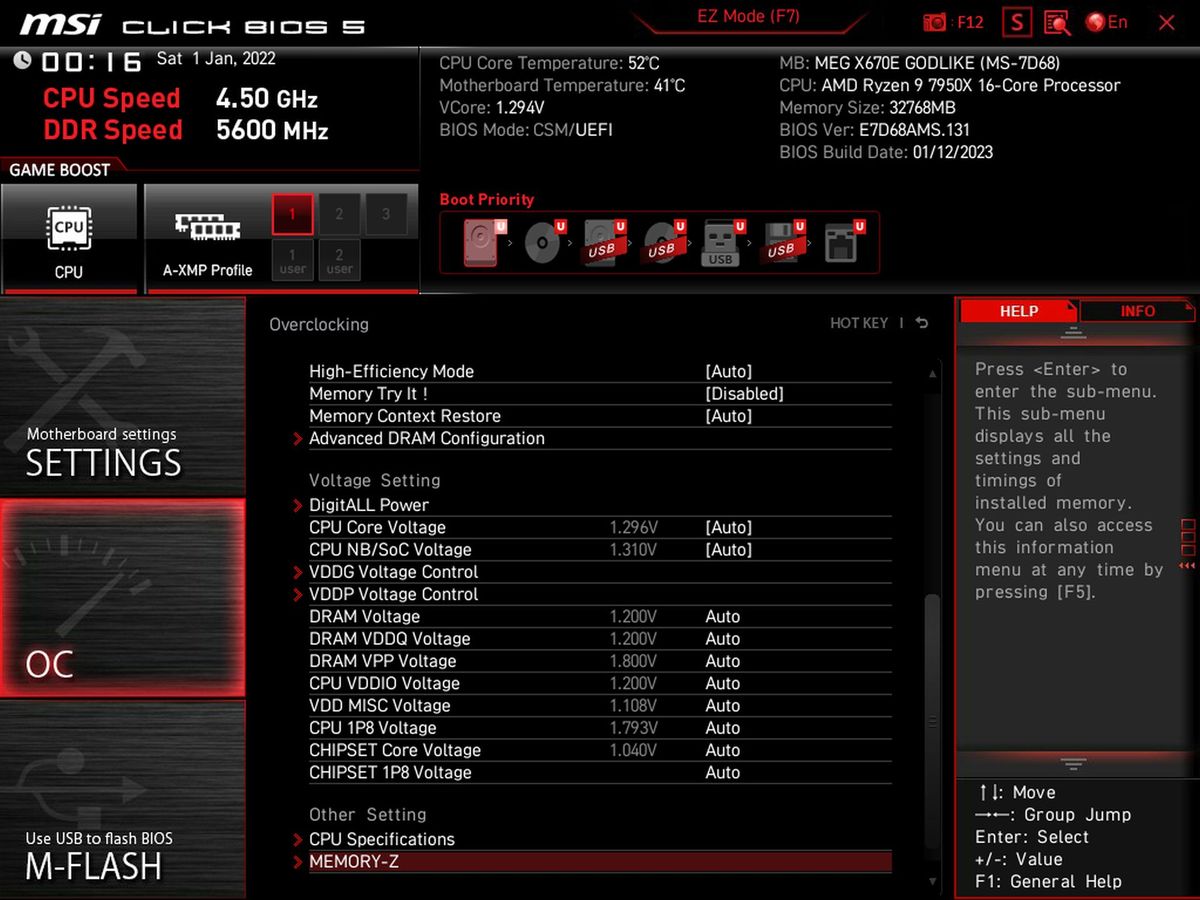
Task: Enable A-XMP profile 2
Action: pyautogui.click(x=339, y=214)
